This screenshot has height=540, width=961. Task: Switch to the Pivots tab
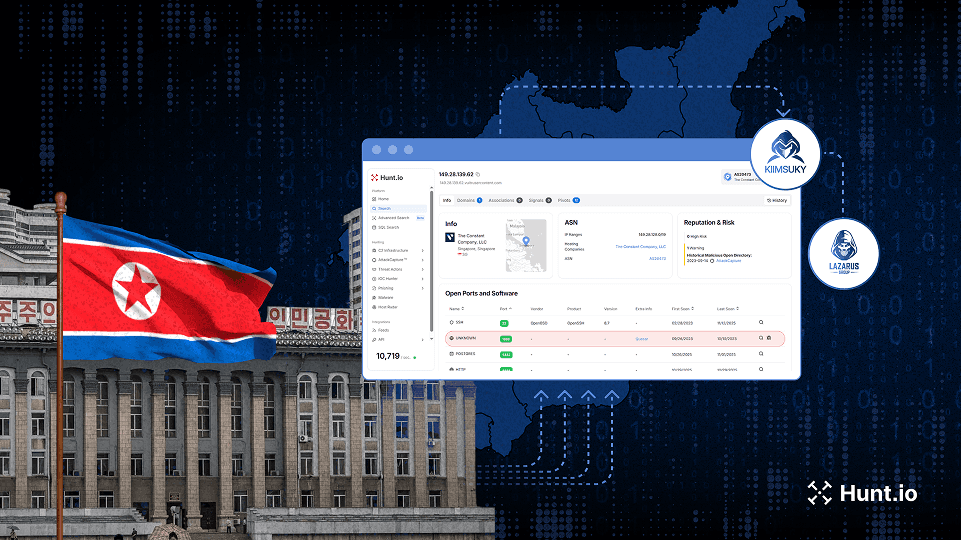click(569, 200)
